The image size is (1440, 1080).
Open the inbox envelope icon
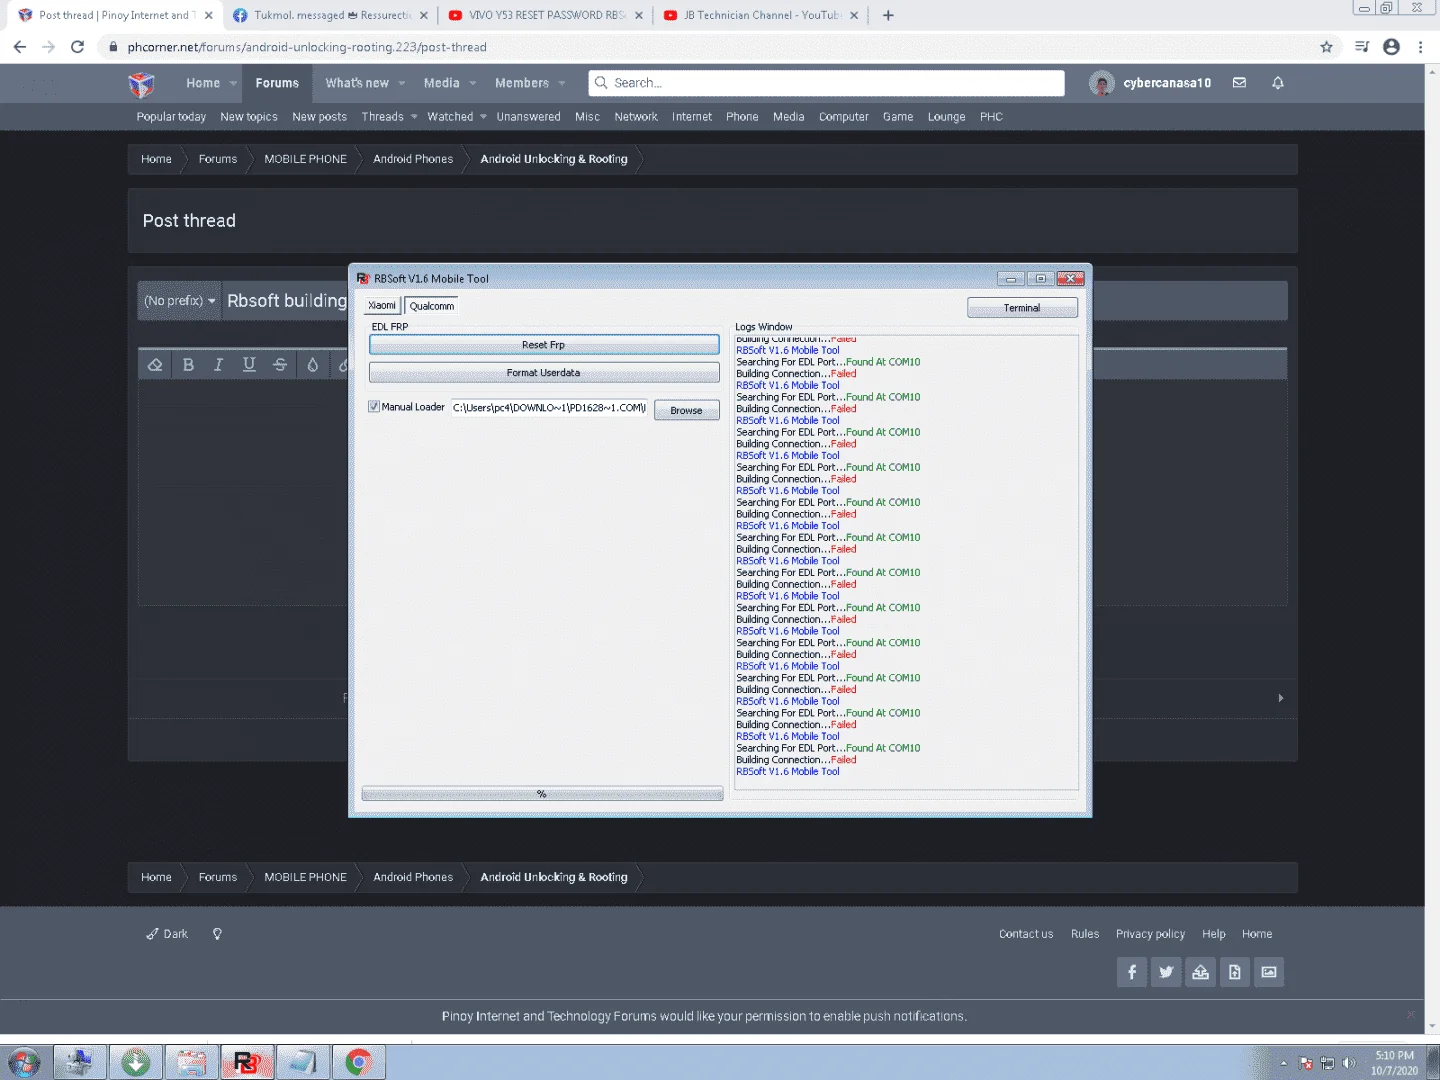pyautogui.click(x=1239, y=83)
